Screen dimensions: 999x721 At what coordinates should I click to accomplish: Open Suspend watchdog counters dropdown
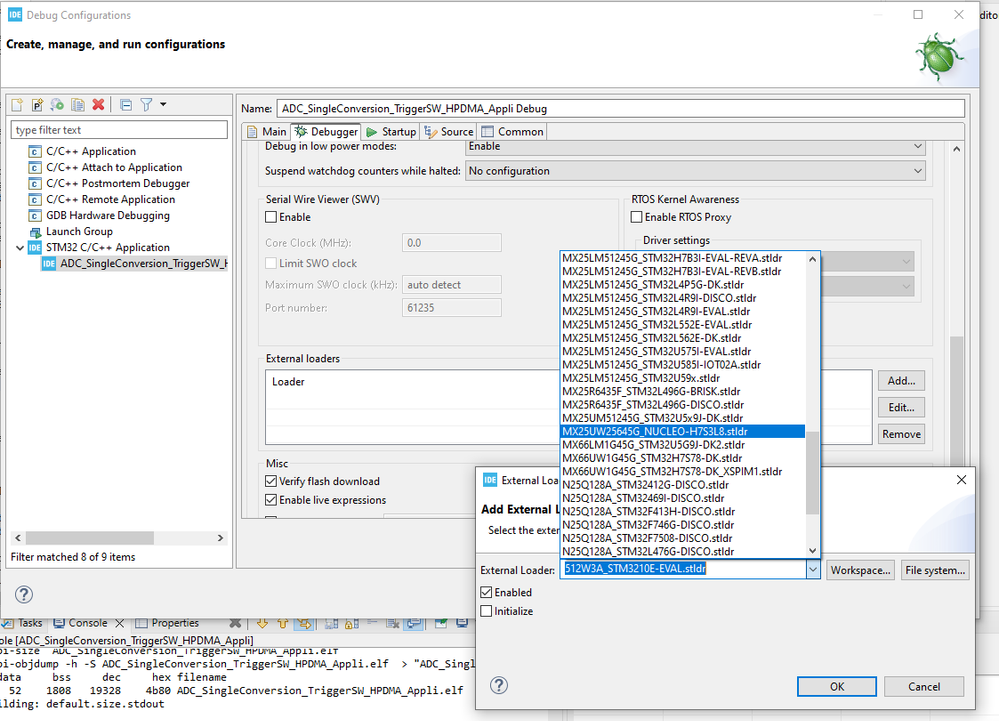[x=695, y=171]
